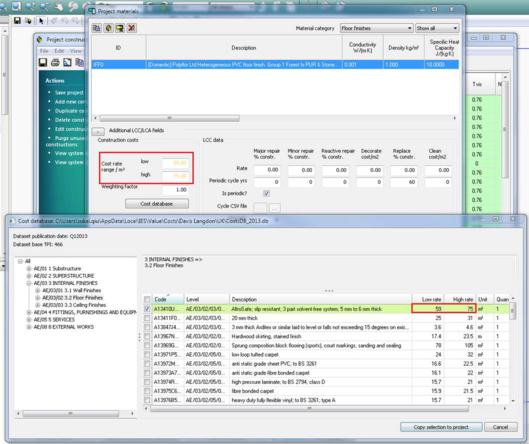
Task: Click the high pressure laminate description cell
Action: (321, 382)
